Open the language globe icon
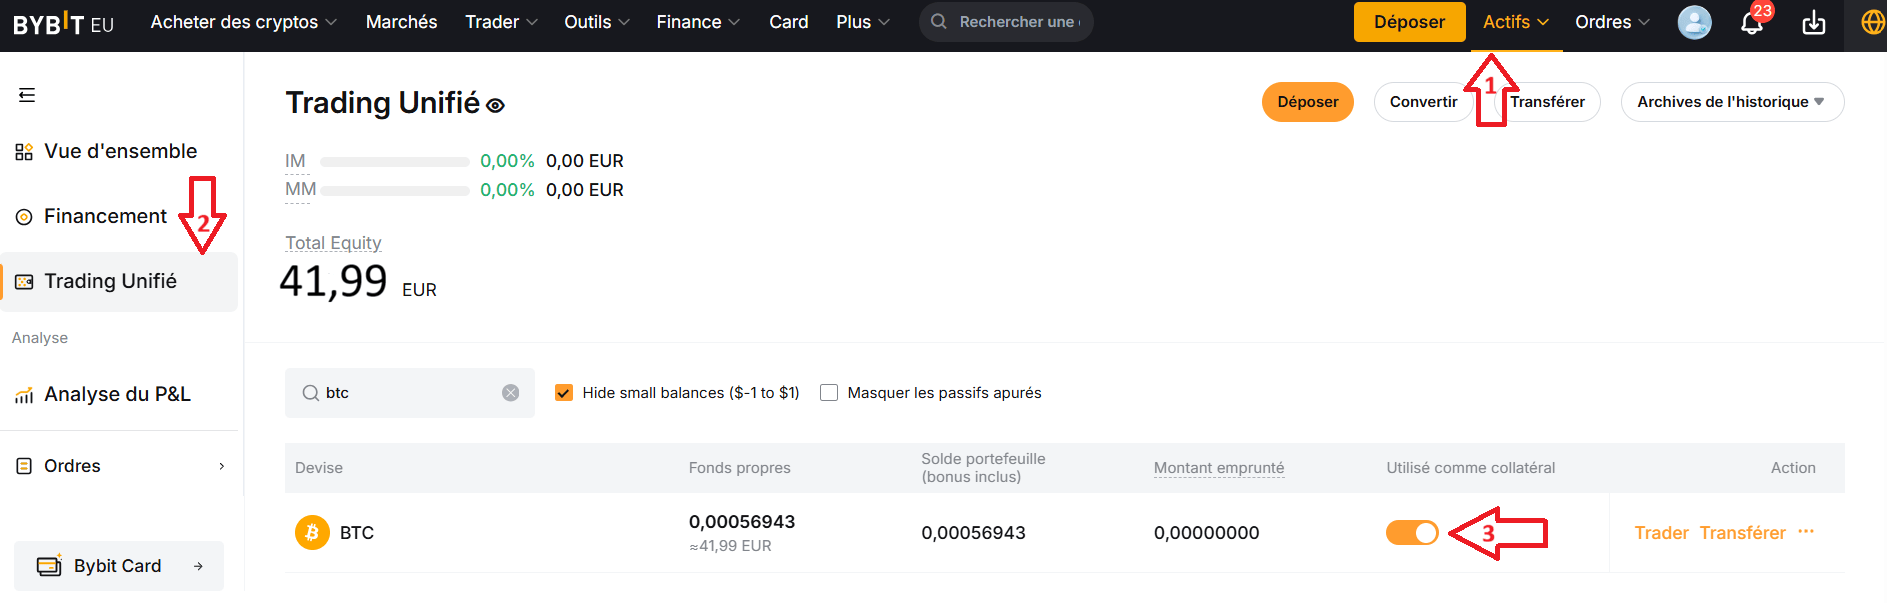 [1873, 22]
